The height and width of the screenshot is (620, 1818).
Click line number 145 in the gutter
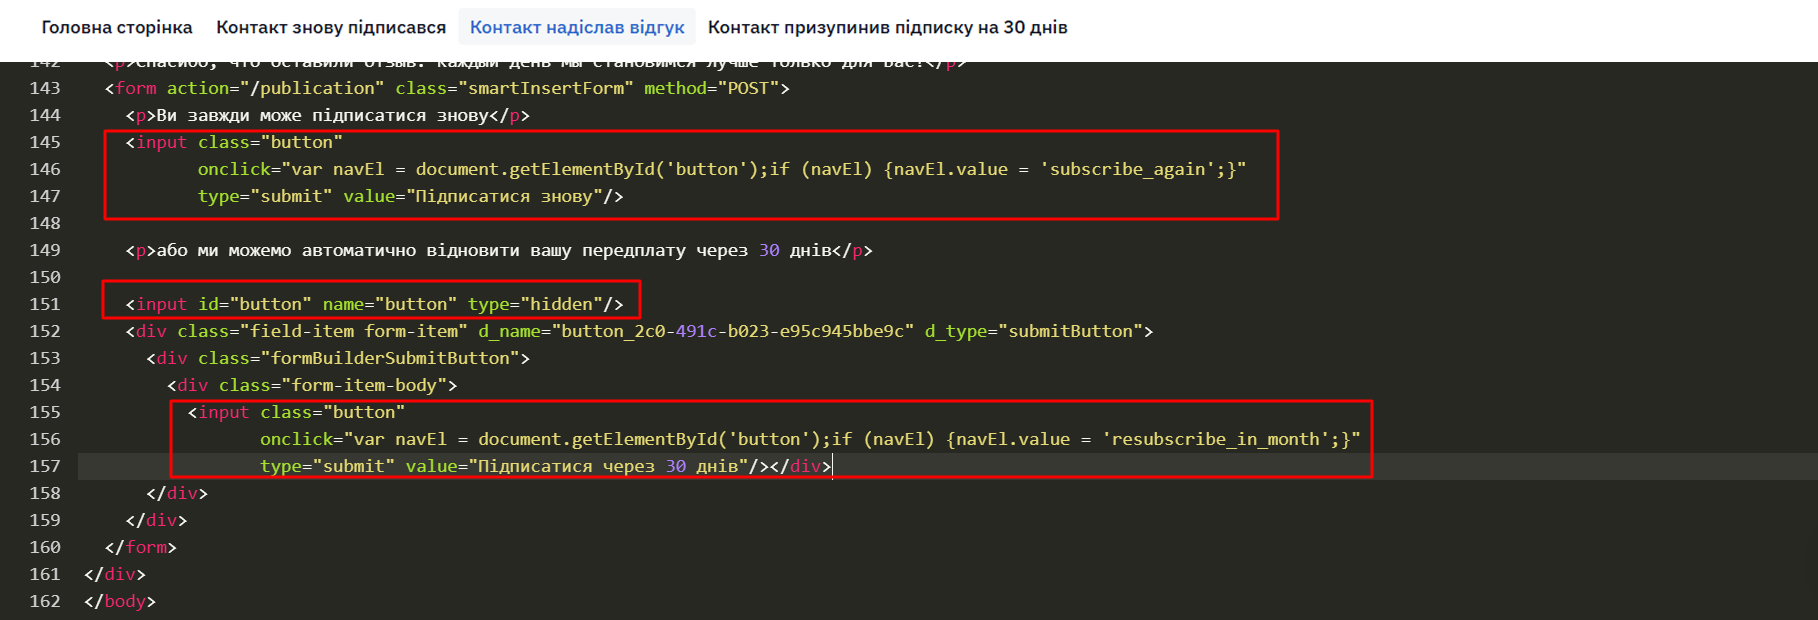45,142
